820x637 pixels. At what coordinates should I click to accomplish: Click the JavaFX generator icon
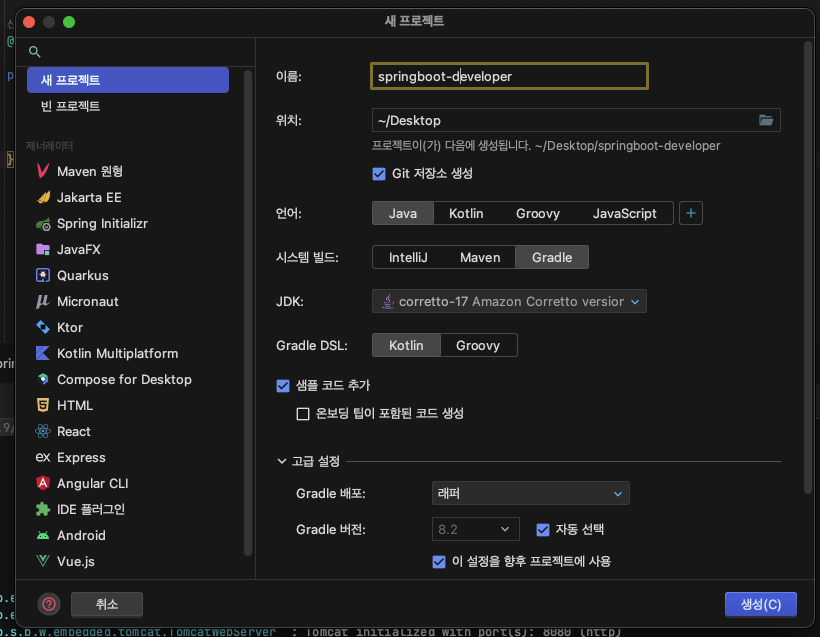(43, 249)
